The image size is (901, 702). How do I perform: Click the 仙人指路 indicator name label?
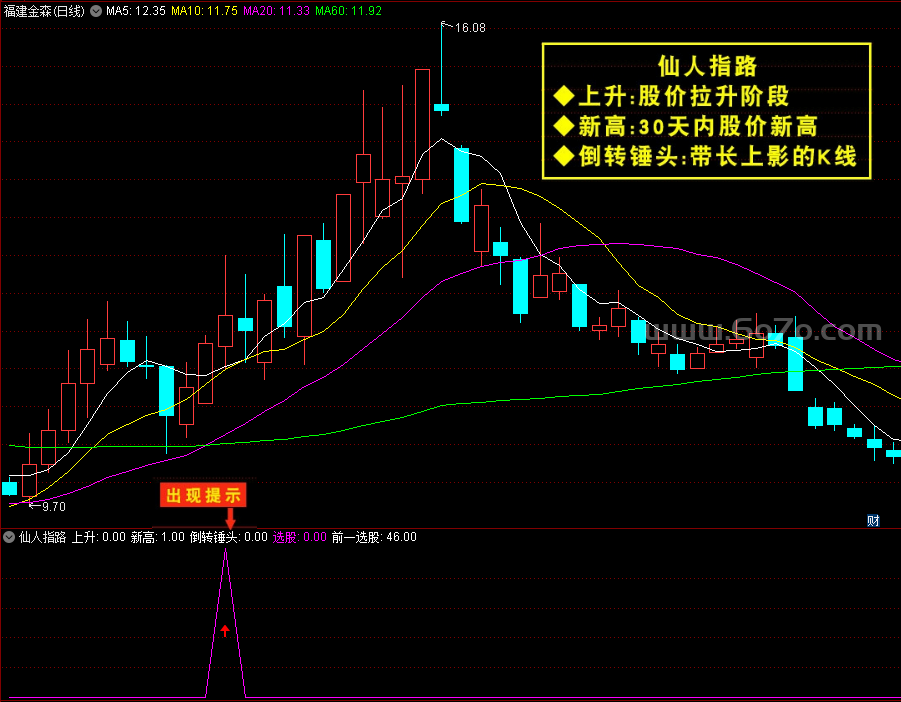pyautogui.click(x=43, y=537)
